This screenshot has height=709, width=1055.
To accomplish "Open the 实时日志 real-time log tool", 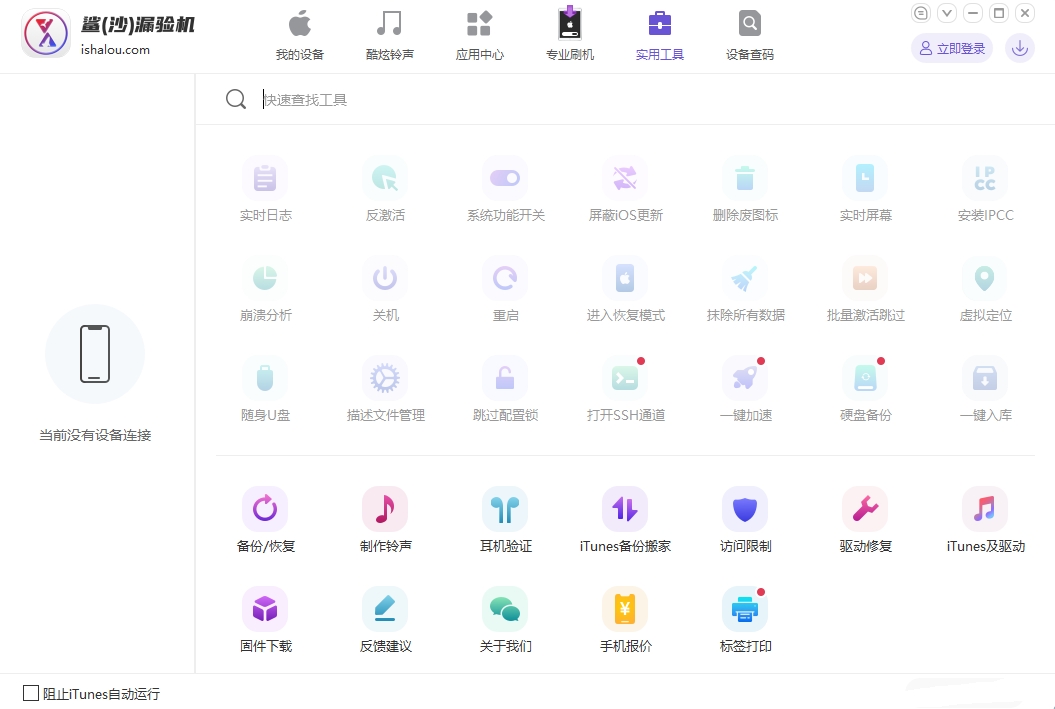I will tap(265, 188).
